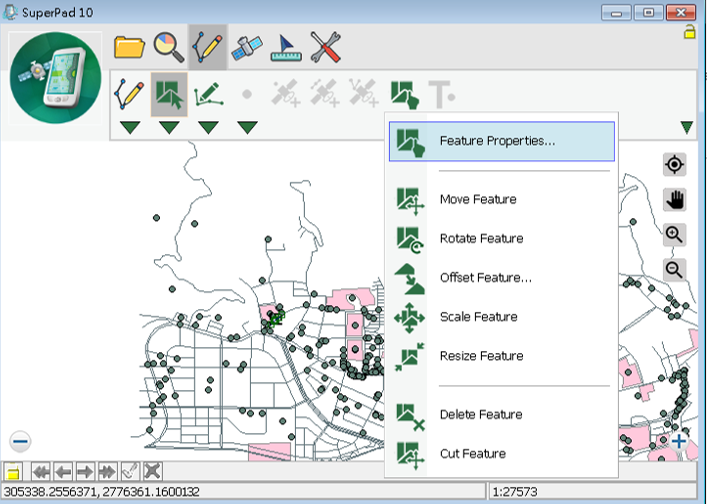Click the zoom out magnifier button
Screen dimensions: 707x504
(675, 270)
